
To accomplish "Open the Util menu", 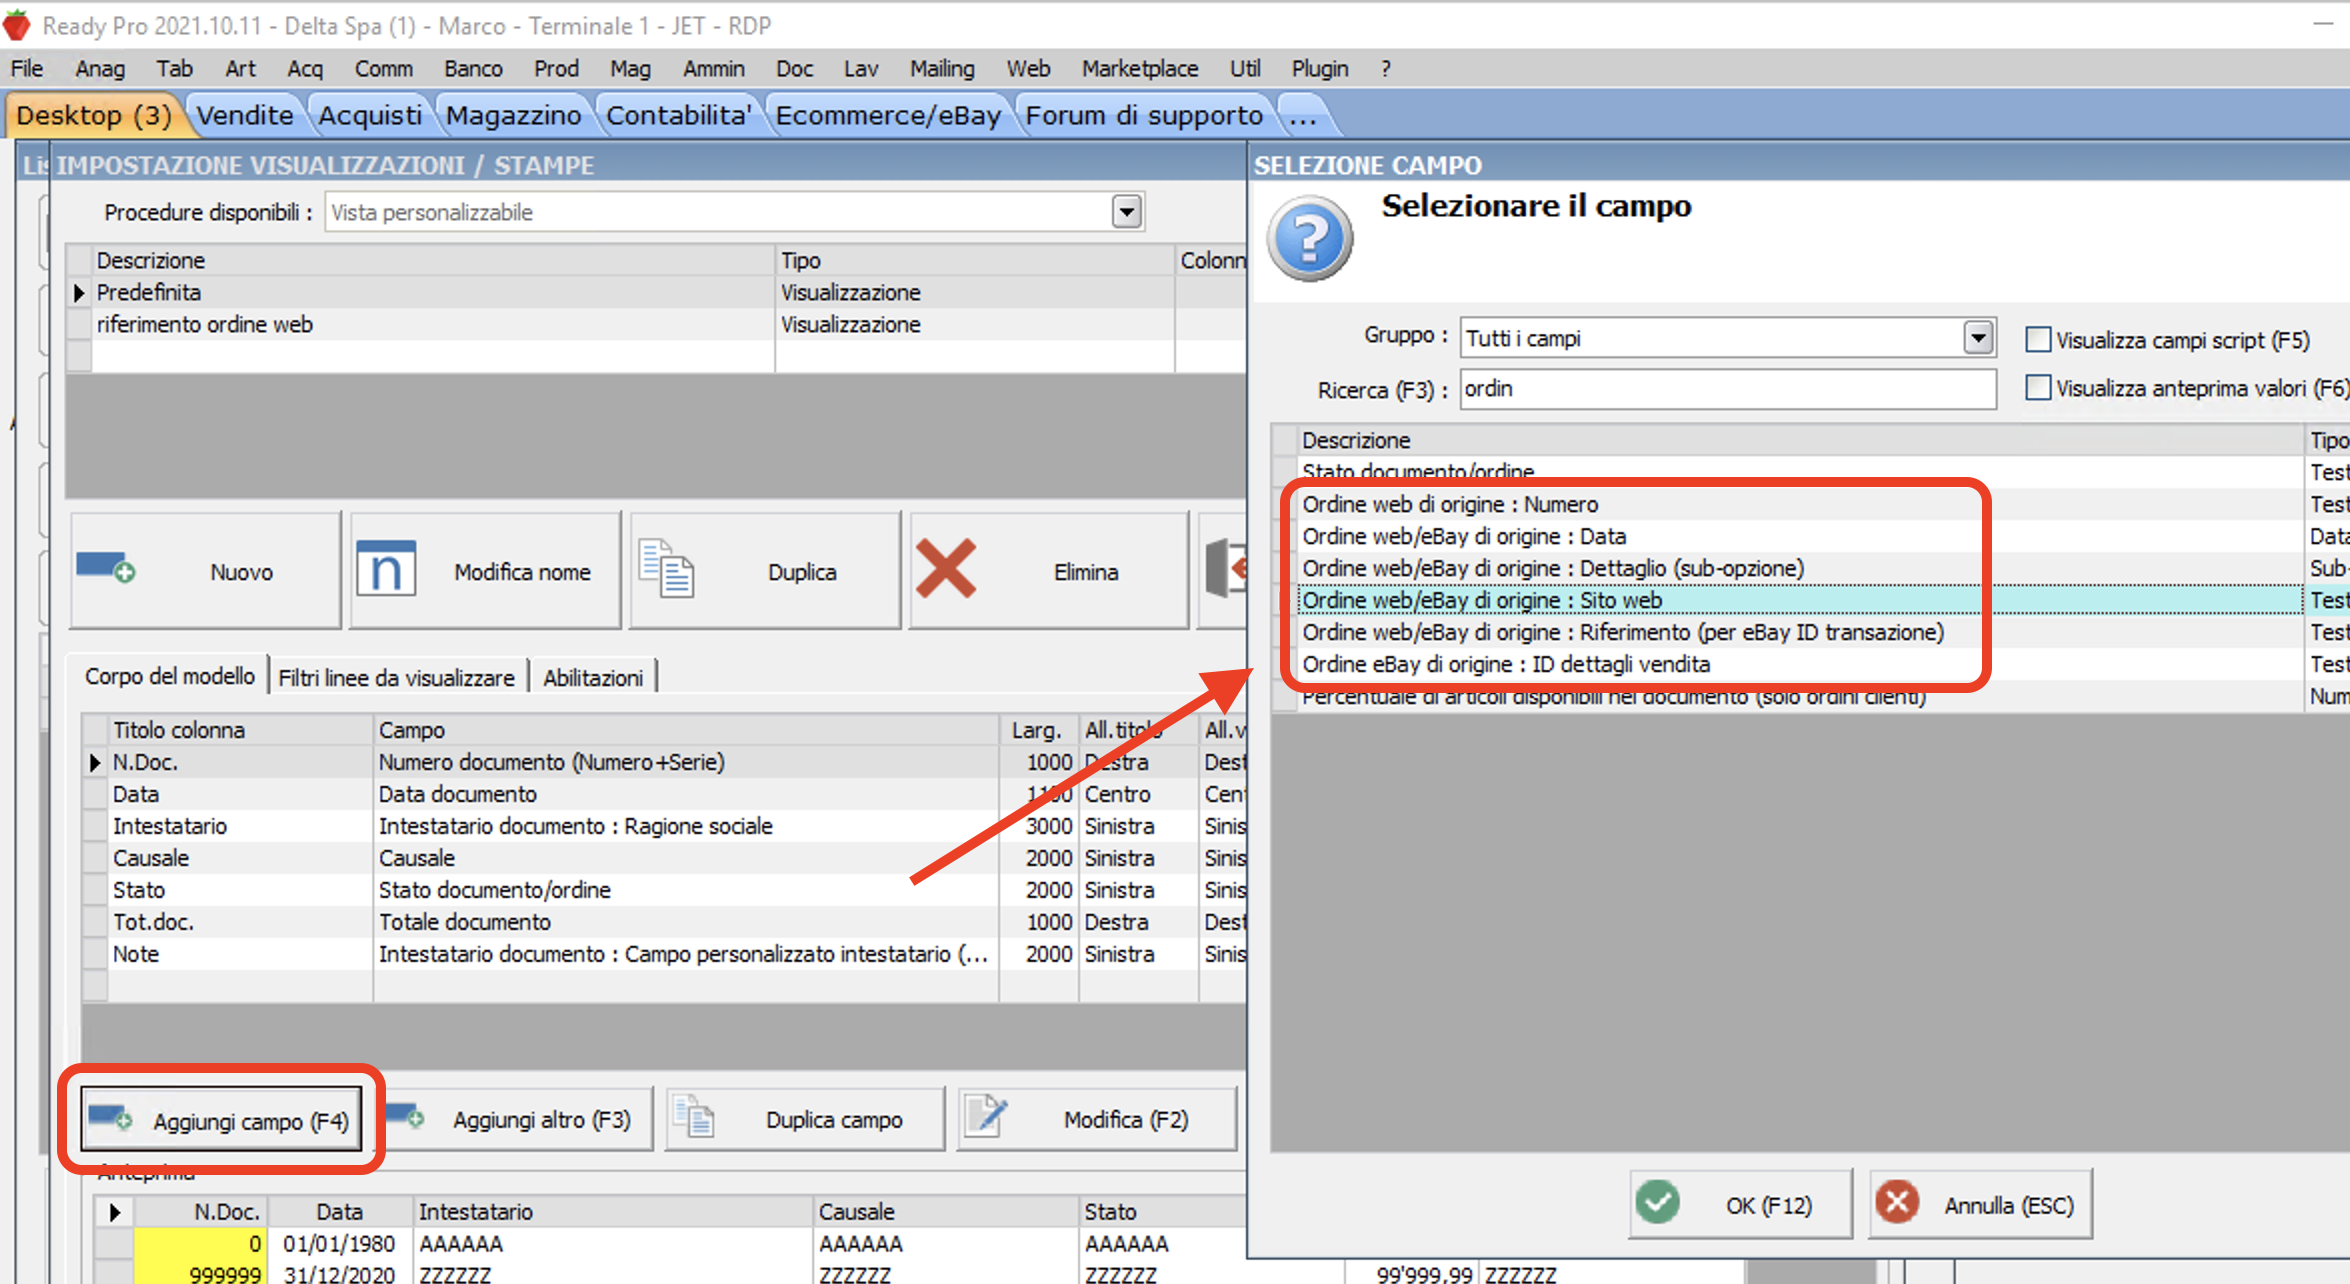I will [x=1245, y=69].
